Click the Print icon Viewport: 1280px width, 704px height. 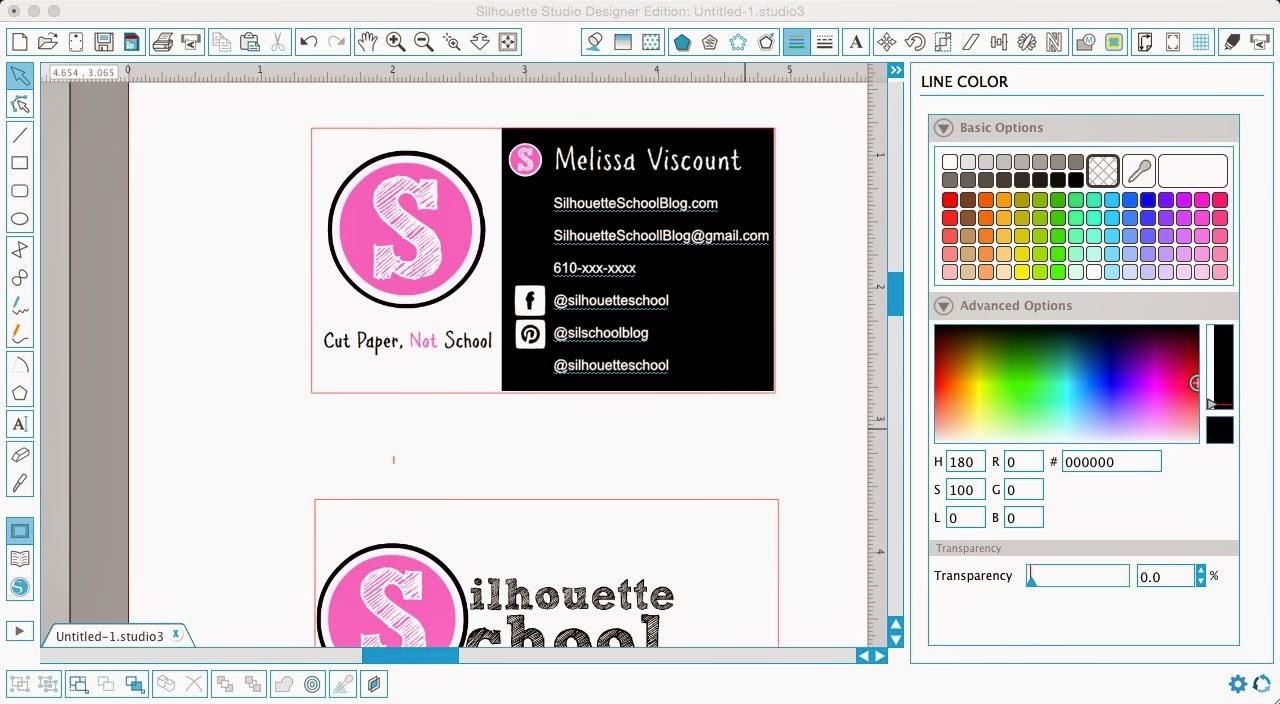163,41
